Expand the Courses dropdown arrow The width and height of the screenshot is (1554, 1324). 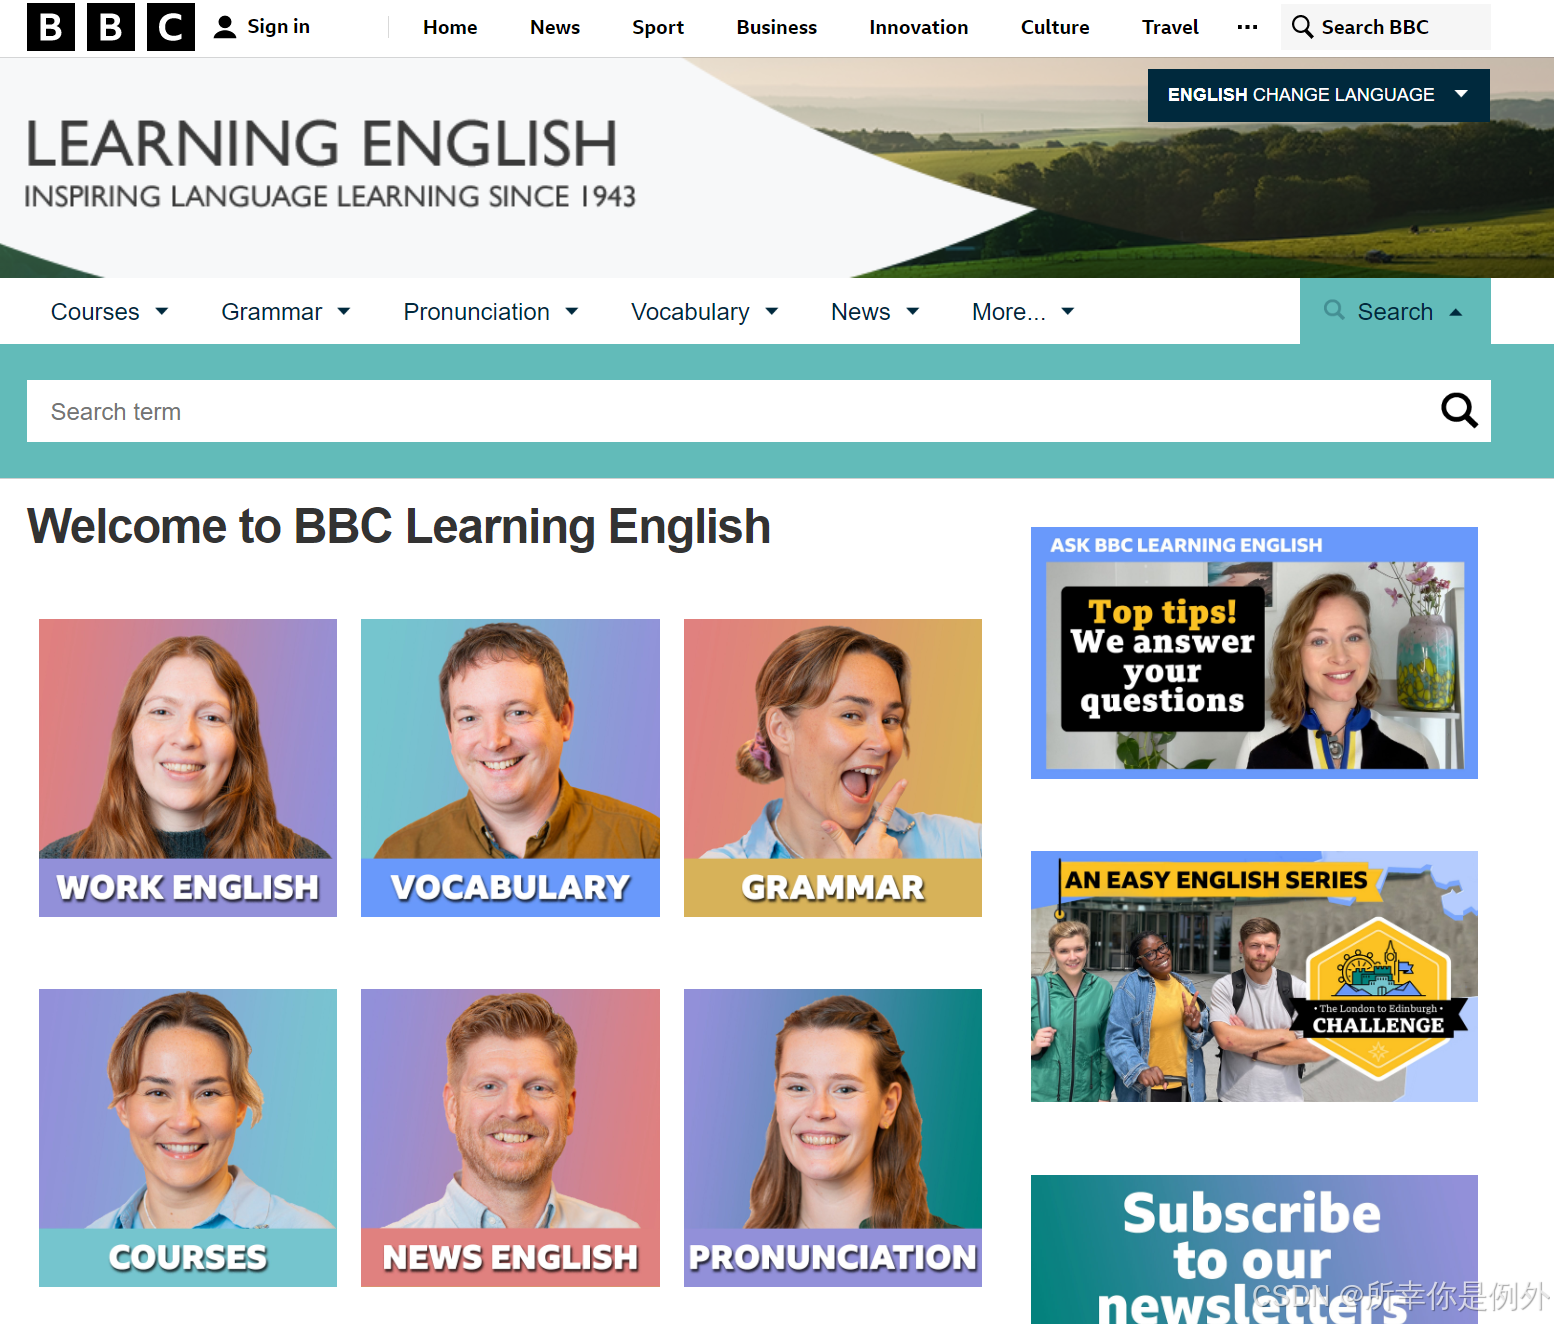(x=162, y=312)
